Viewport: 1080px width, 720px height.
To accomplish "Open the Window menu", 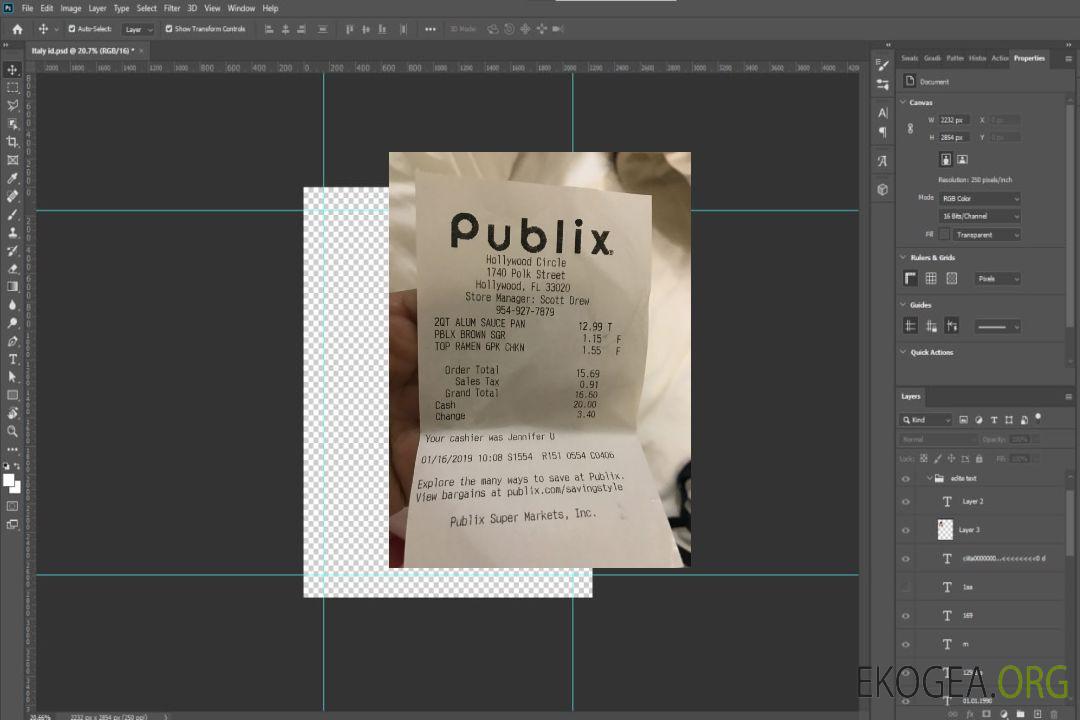I will (x=241, y=8).
